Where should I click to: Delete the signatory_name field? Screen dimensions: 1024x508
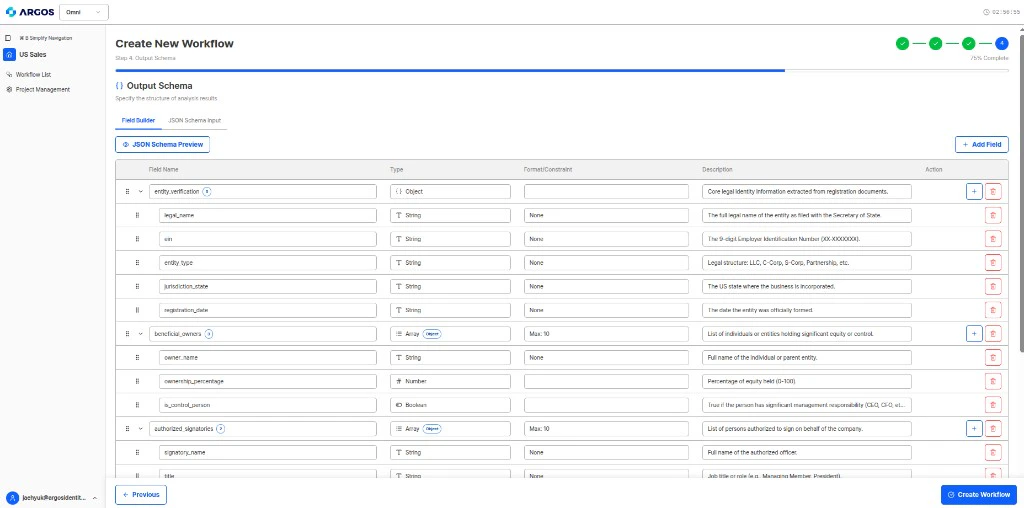point(993,452)
